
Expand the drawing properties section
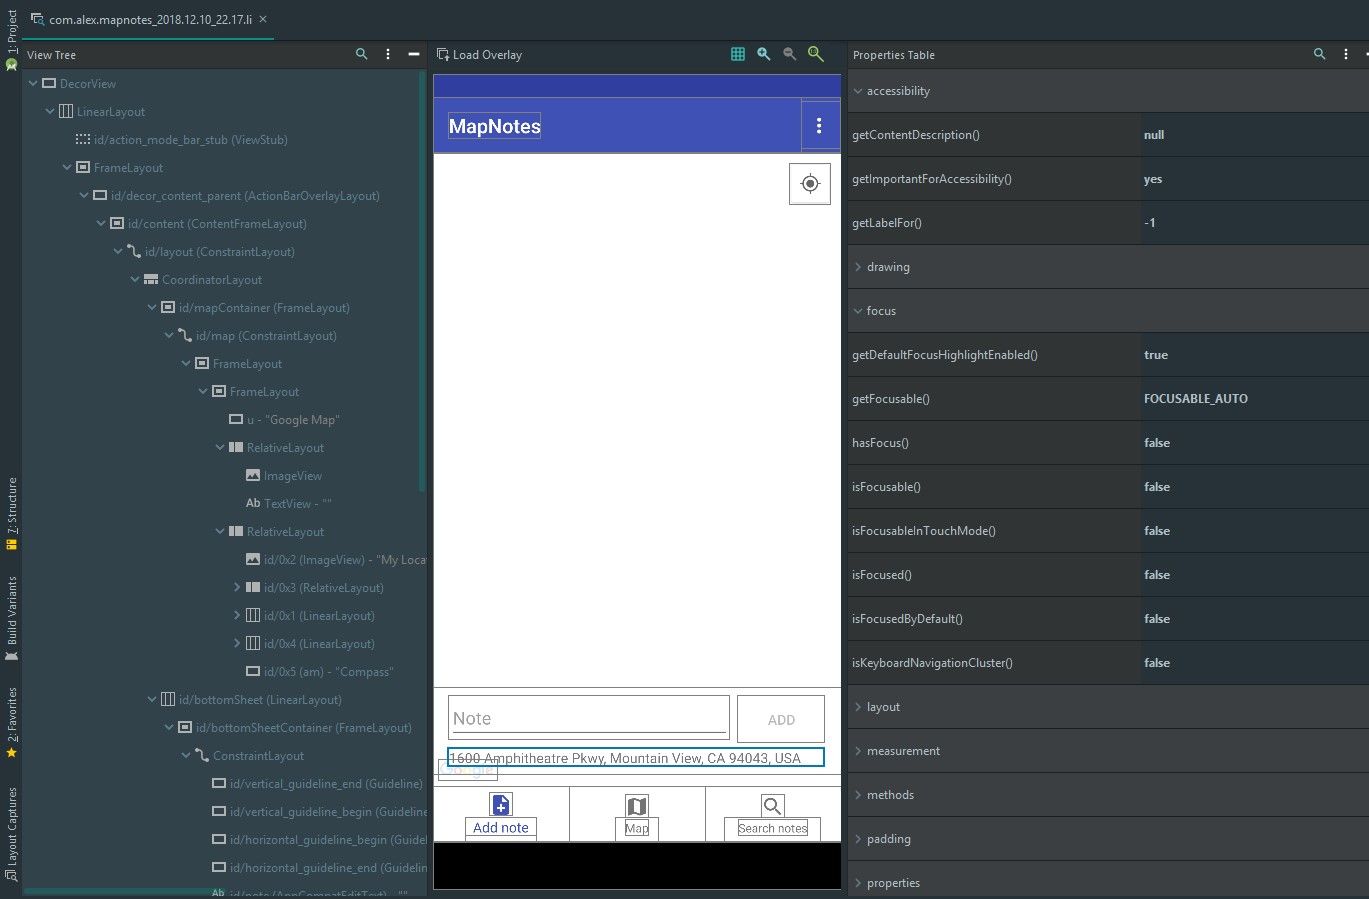tap(858, 267)
